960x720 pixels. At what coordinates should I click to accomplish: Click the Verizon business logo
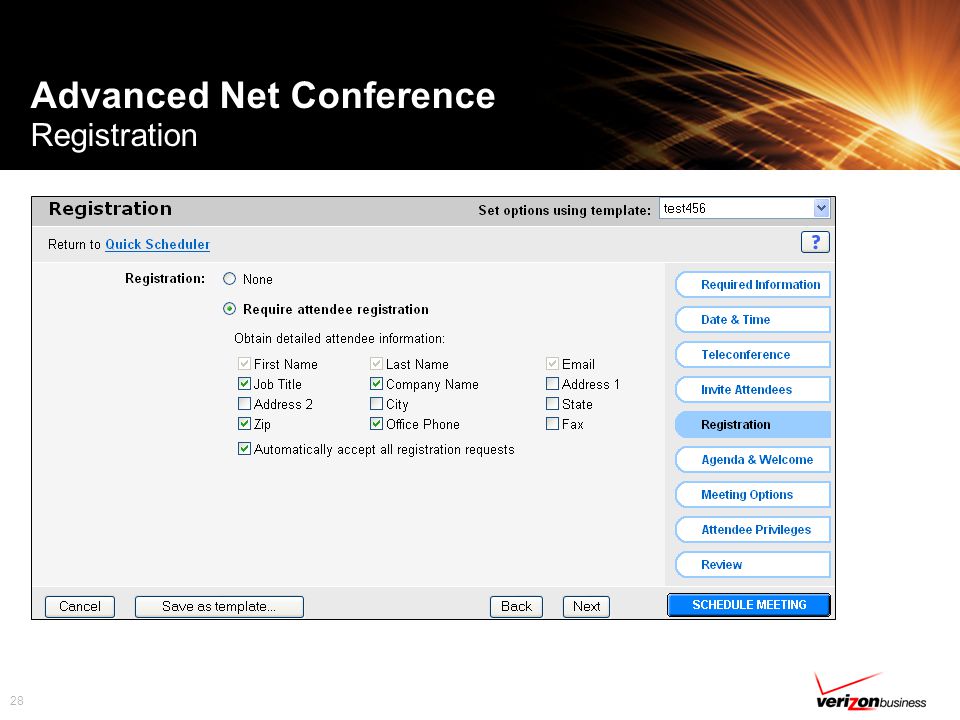[871, 692]
